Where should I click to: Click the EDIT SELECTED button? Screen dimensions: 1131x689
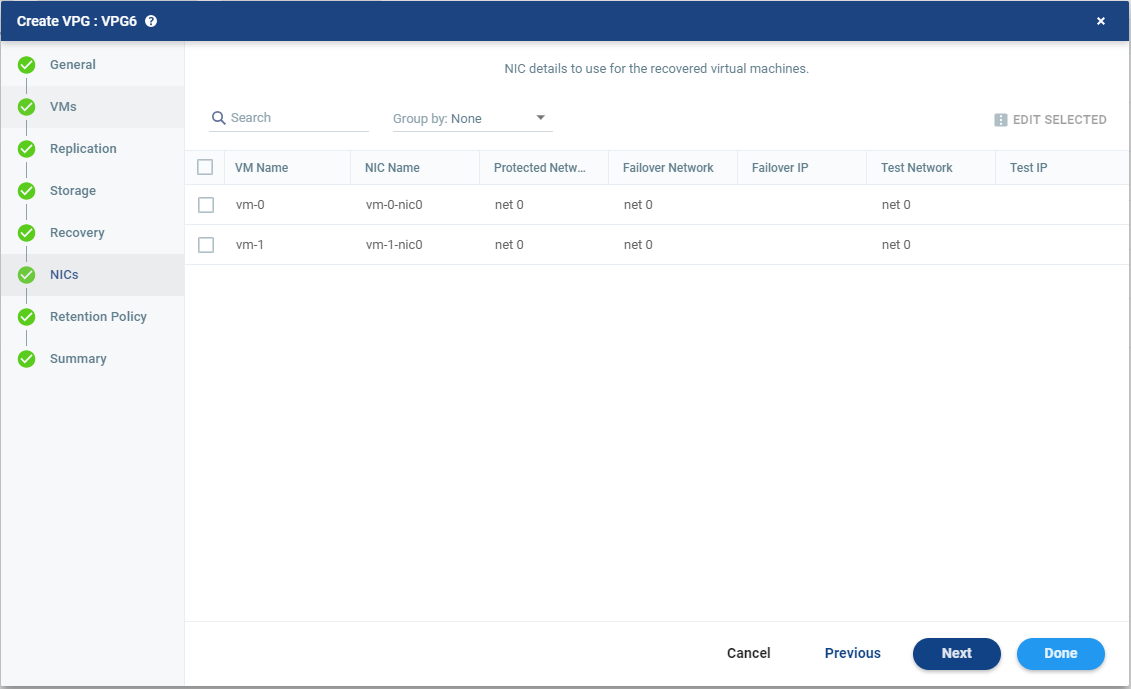point(1050,120)
